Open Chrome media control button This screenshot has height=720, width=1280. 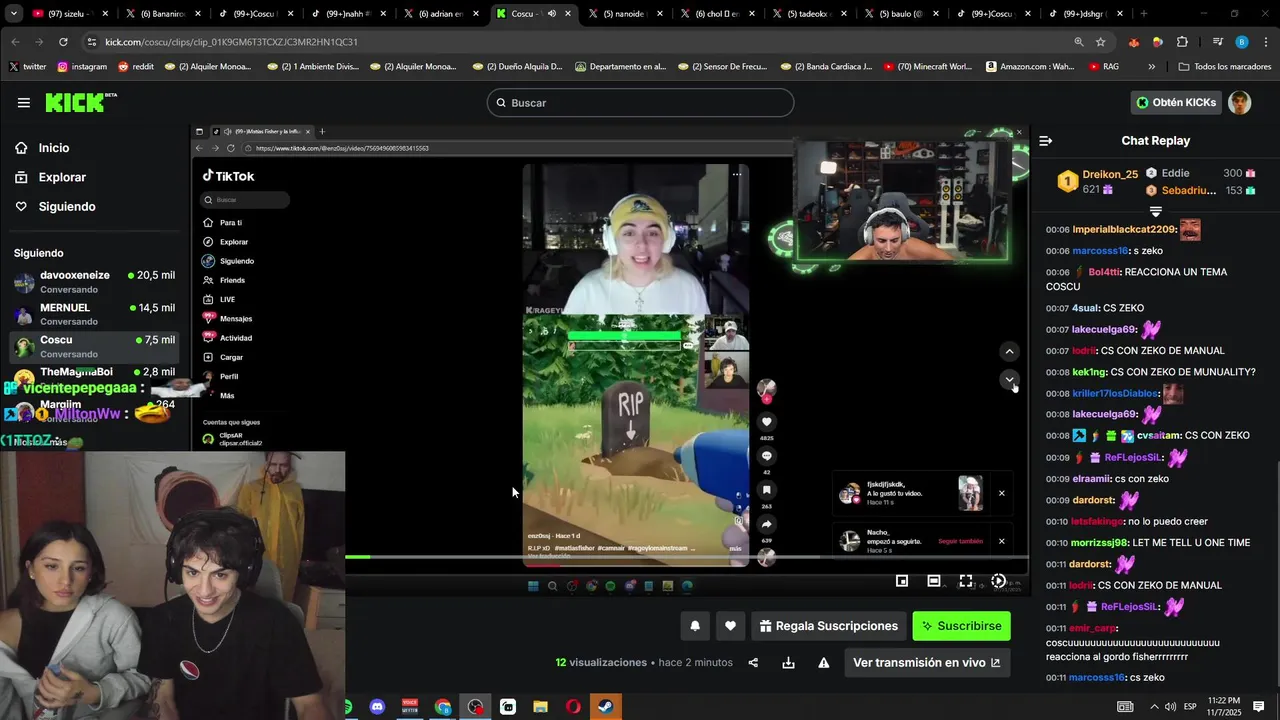click(1217, 42)
